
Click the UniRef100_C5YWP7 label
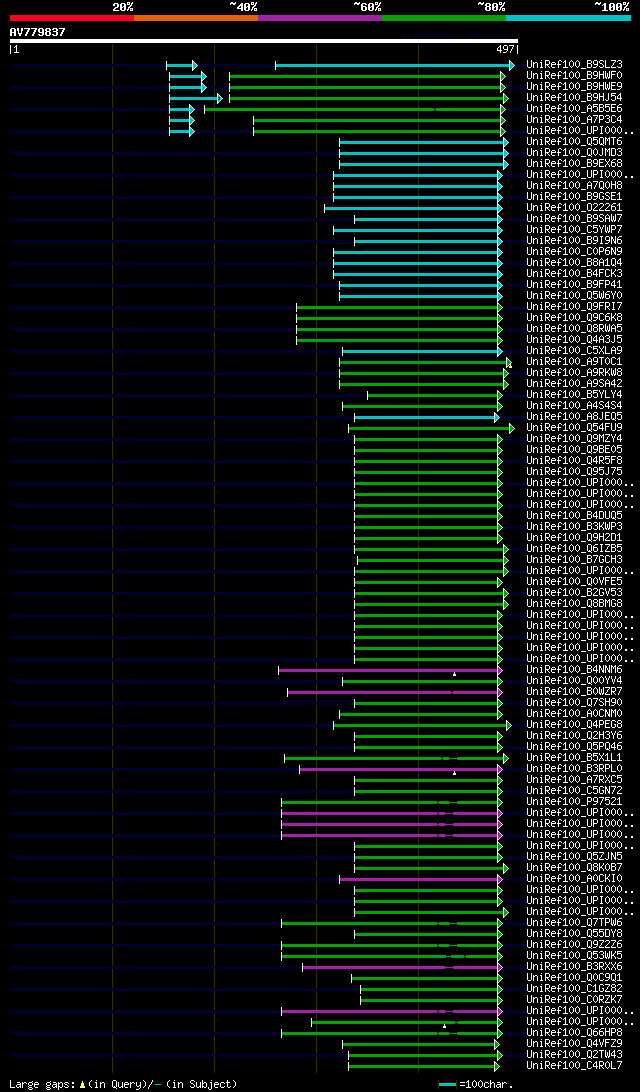(574, 229)
